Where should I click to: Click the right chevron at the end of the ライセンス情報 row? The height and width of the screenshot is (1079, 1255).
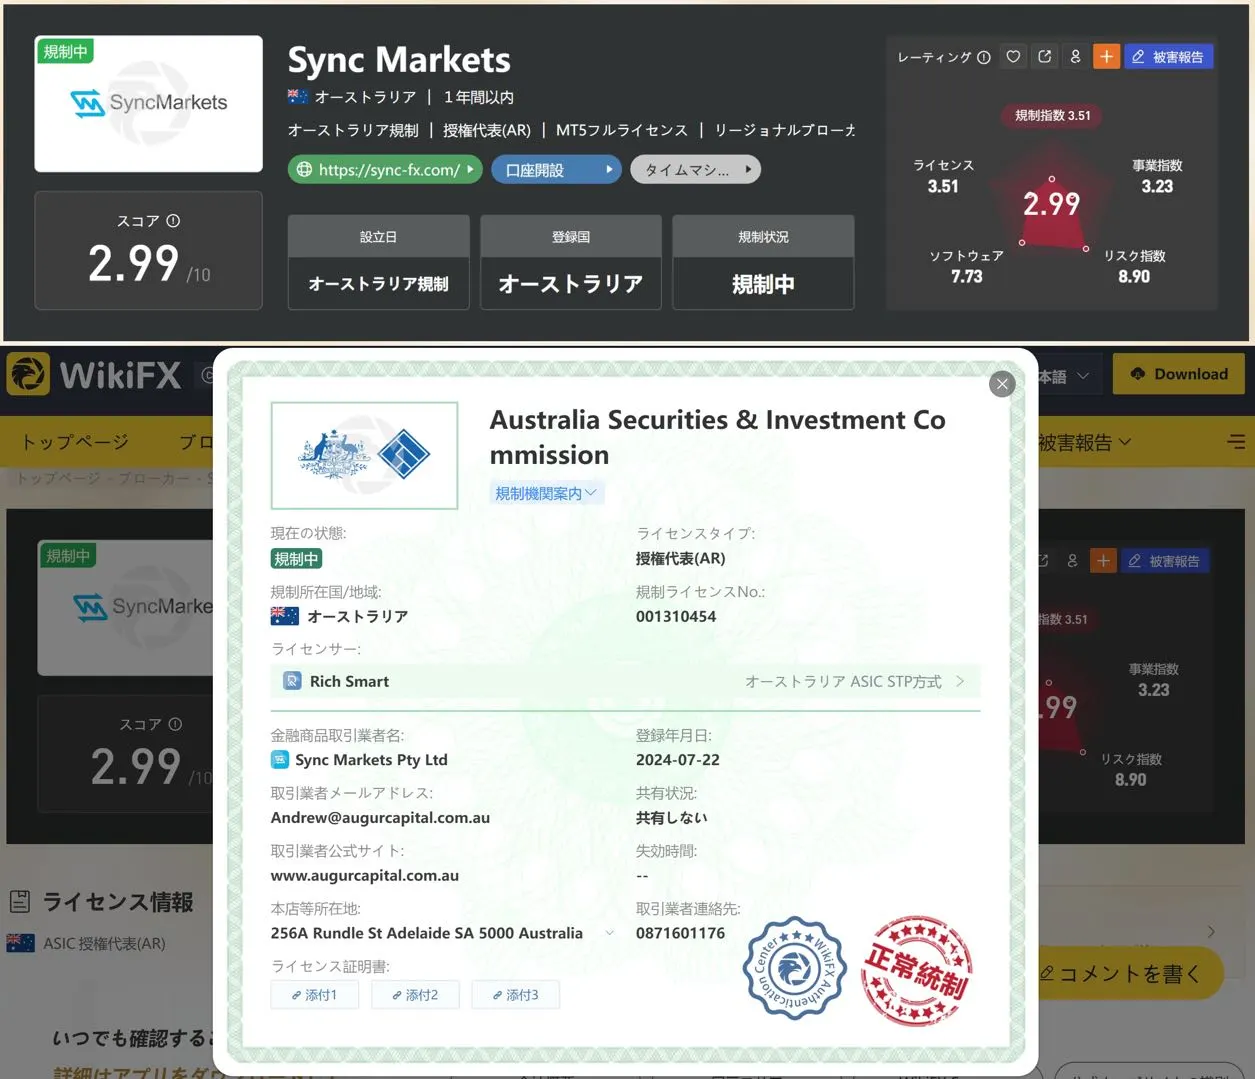tap(1211, 932)
